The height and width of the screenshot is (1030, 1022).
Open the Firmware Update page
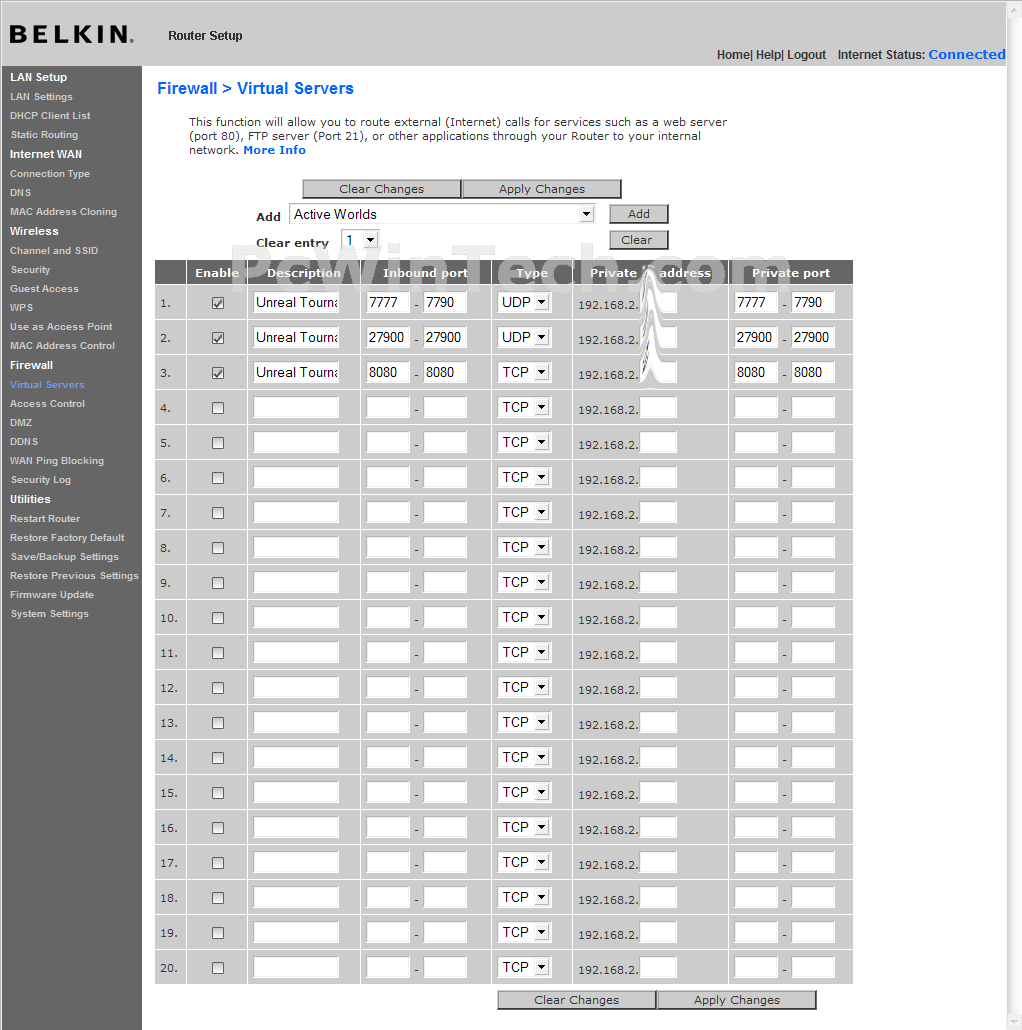click(52, 594)
